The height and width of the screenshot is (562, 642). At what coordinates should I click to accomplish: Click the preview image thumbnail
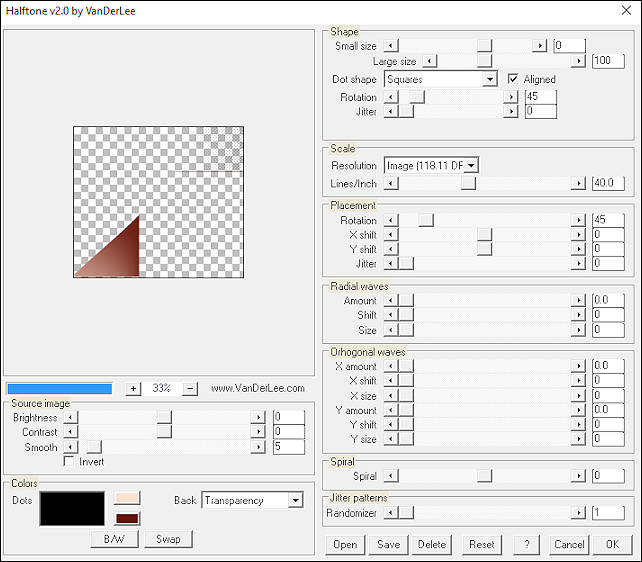[158, 202]
